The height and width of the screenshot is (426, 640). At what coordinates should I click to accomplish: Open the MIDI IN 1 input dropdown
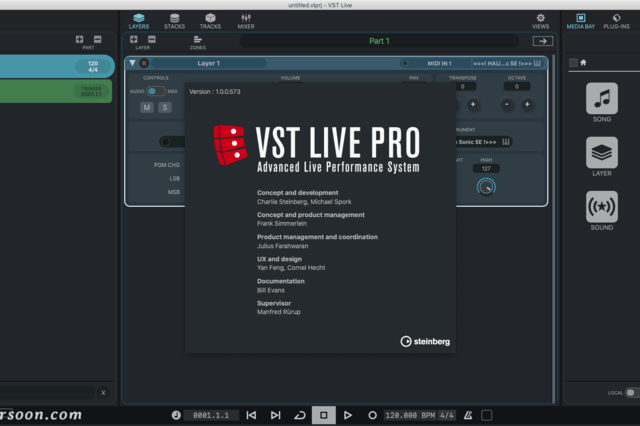pyautogui.click(x=439, y=63)
